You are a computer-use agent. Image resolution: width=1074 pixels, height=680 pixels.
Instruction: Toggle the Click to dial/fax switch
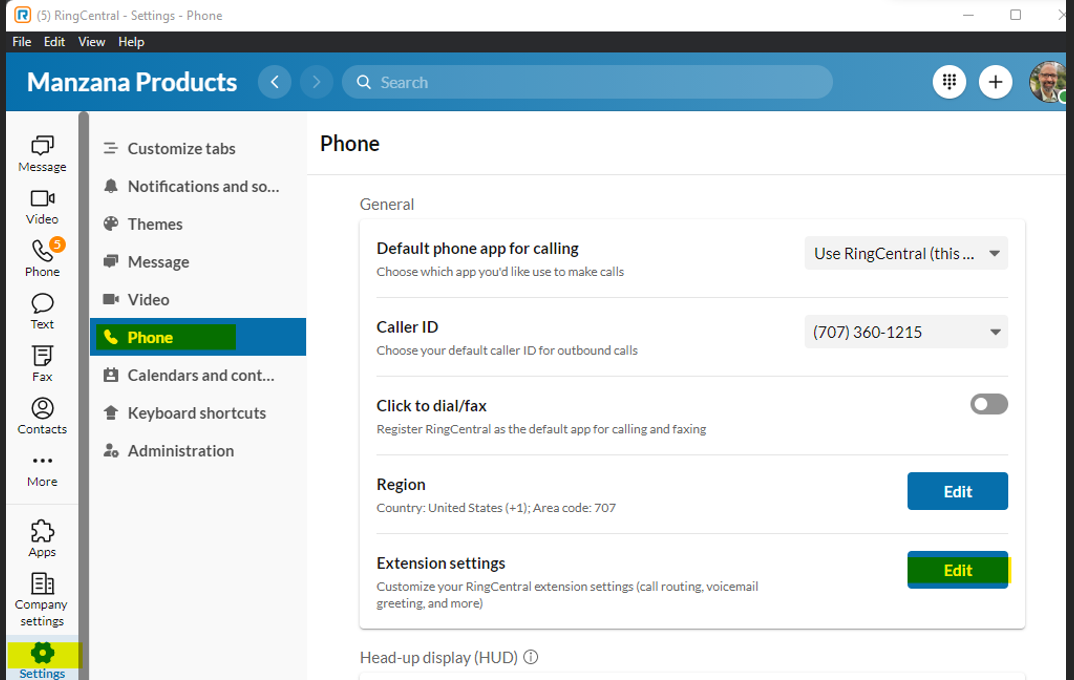point(988,404)
